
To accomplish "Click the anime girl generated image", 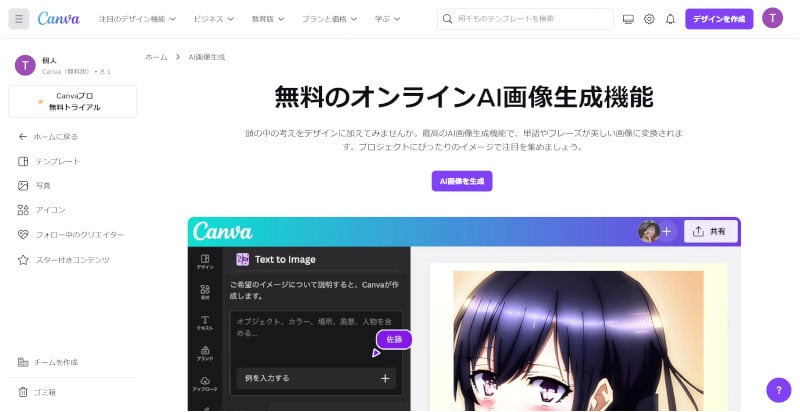I will 578,341.
